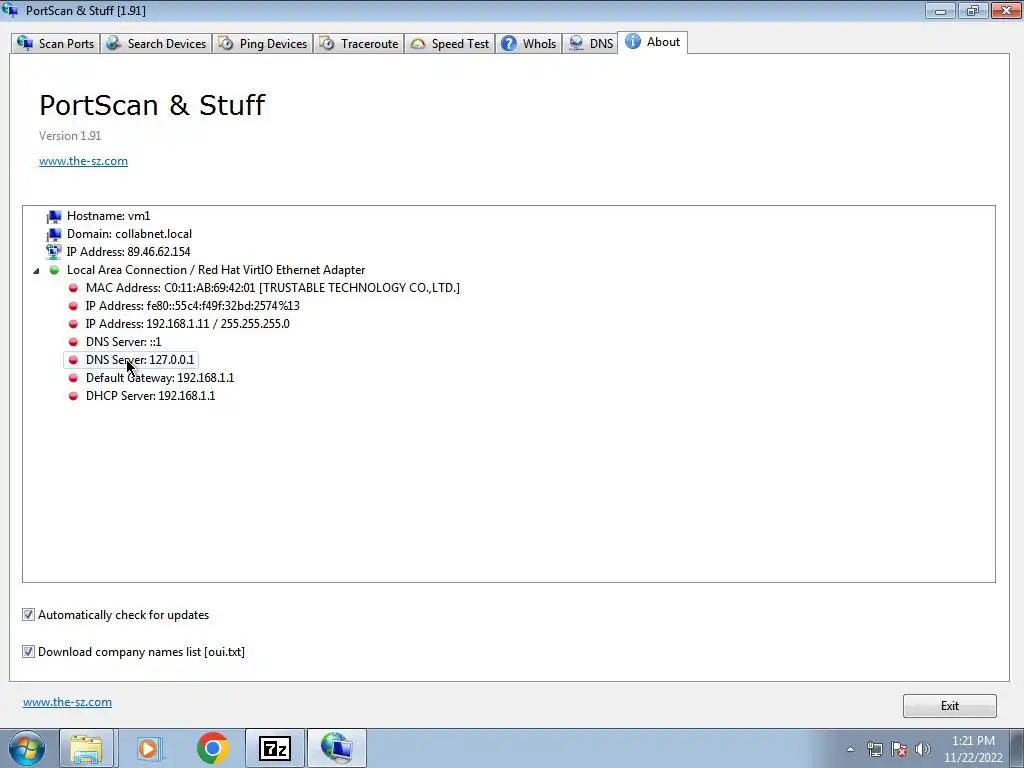Screen dimensions: 1024x768
Task: Select the MAC Address C0:11:AB:69:42:01 row
Action: 273,287
